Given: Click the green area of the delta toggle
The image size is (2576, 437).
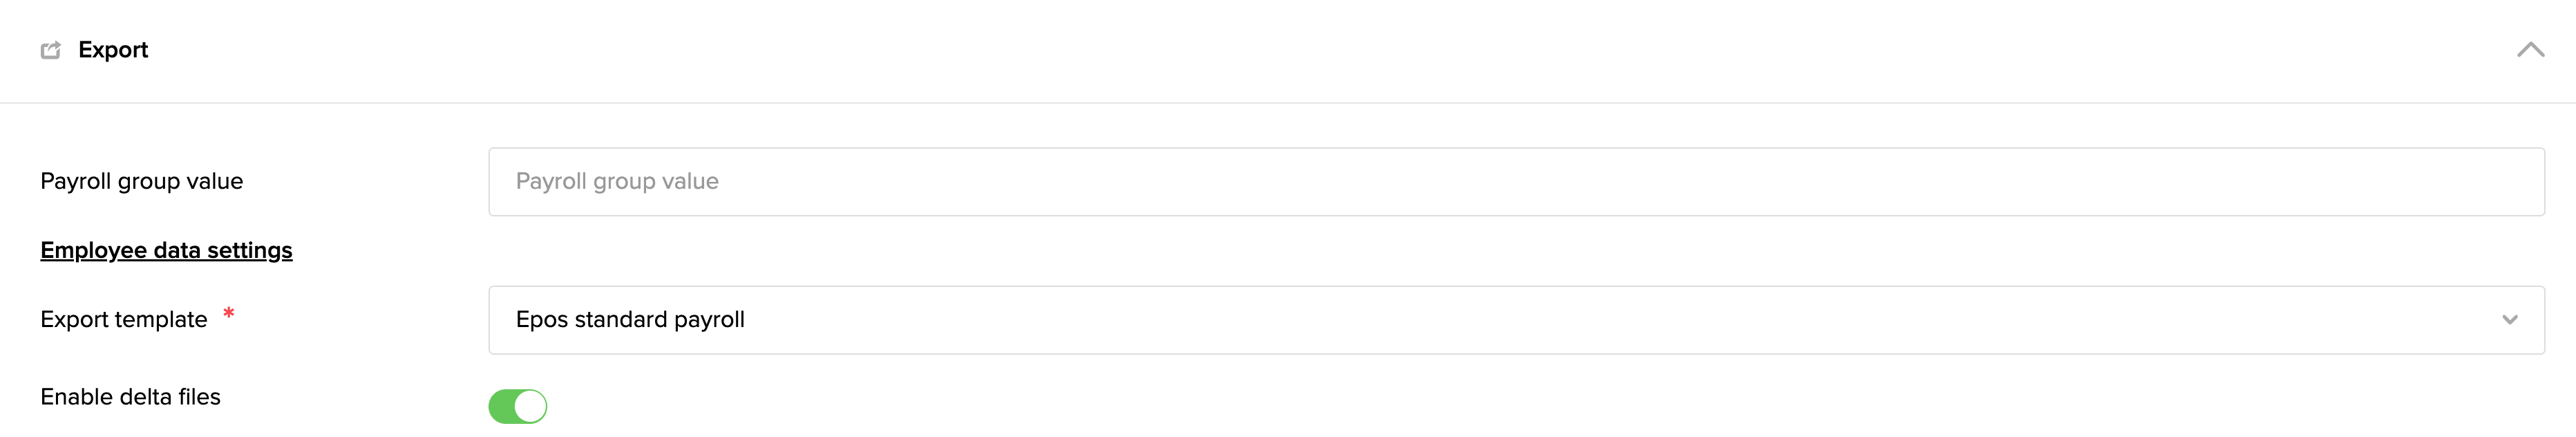Looking at the screenshot, I should (x=502, y=407).
